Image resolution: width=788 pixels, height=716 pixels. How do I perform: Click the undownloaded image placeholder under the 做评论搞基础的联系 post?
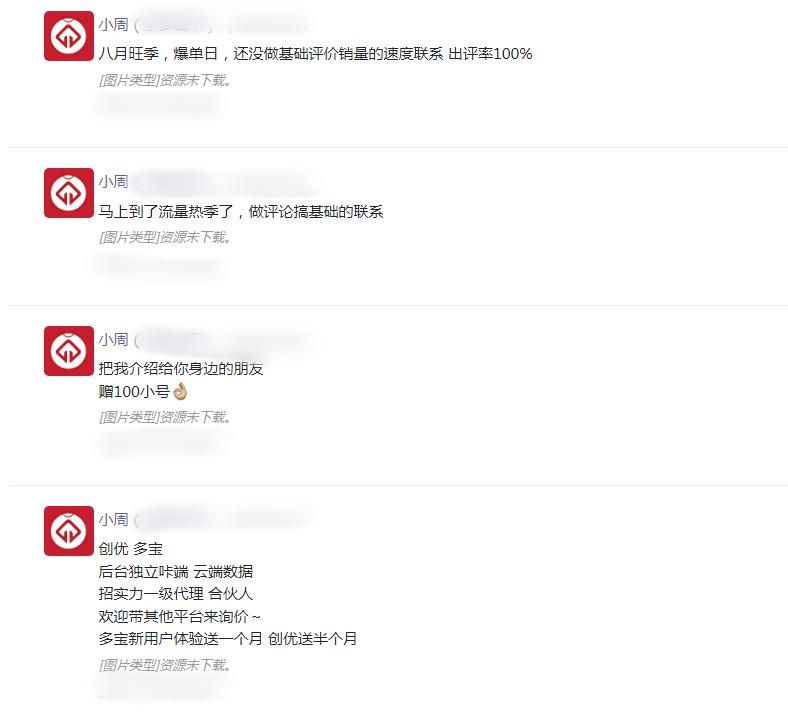pyautogui.click(x=165, y=237)
